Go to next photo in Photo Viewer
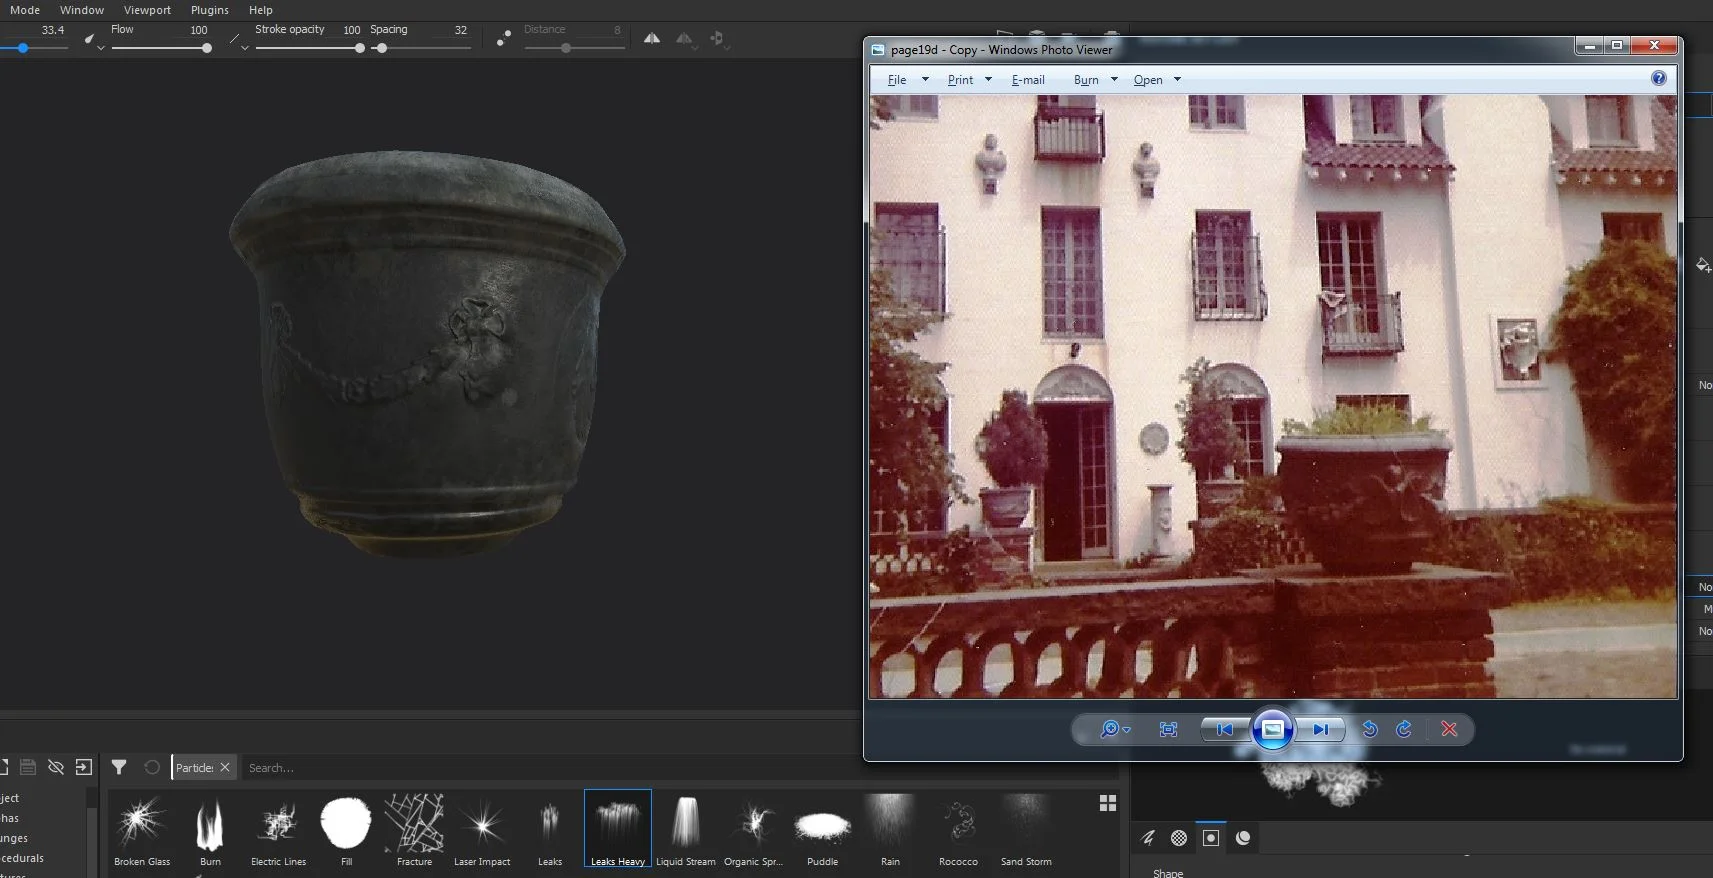This screenshot has width=1713, height=878. [x=1320, y=729]
